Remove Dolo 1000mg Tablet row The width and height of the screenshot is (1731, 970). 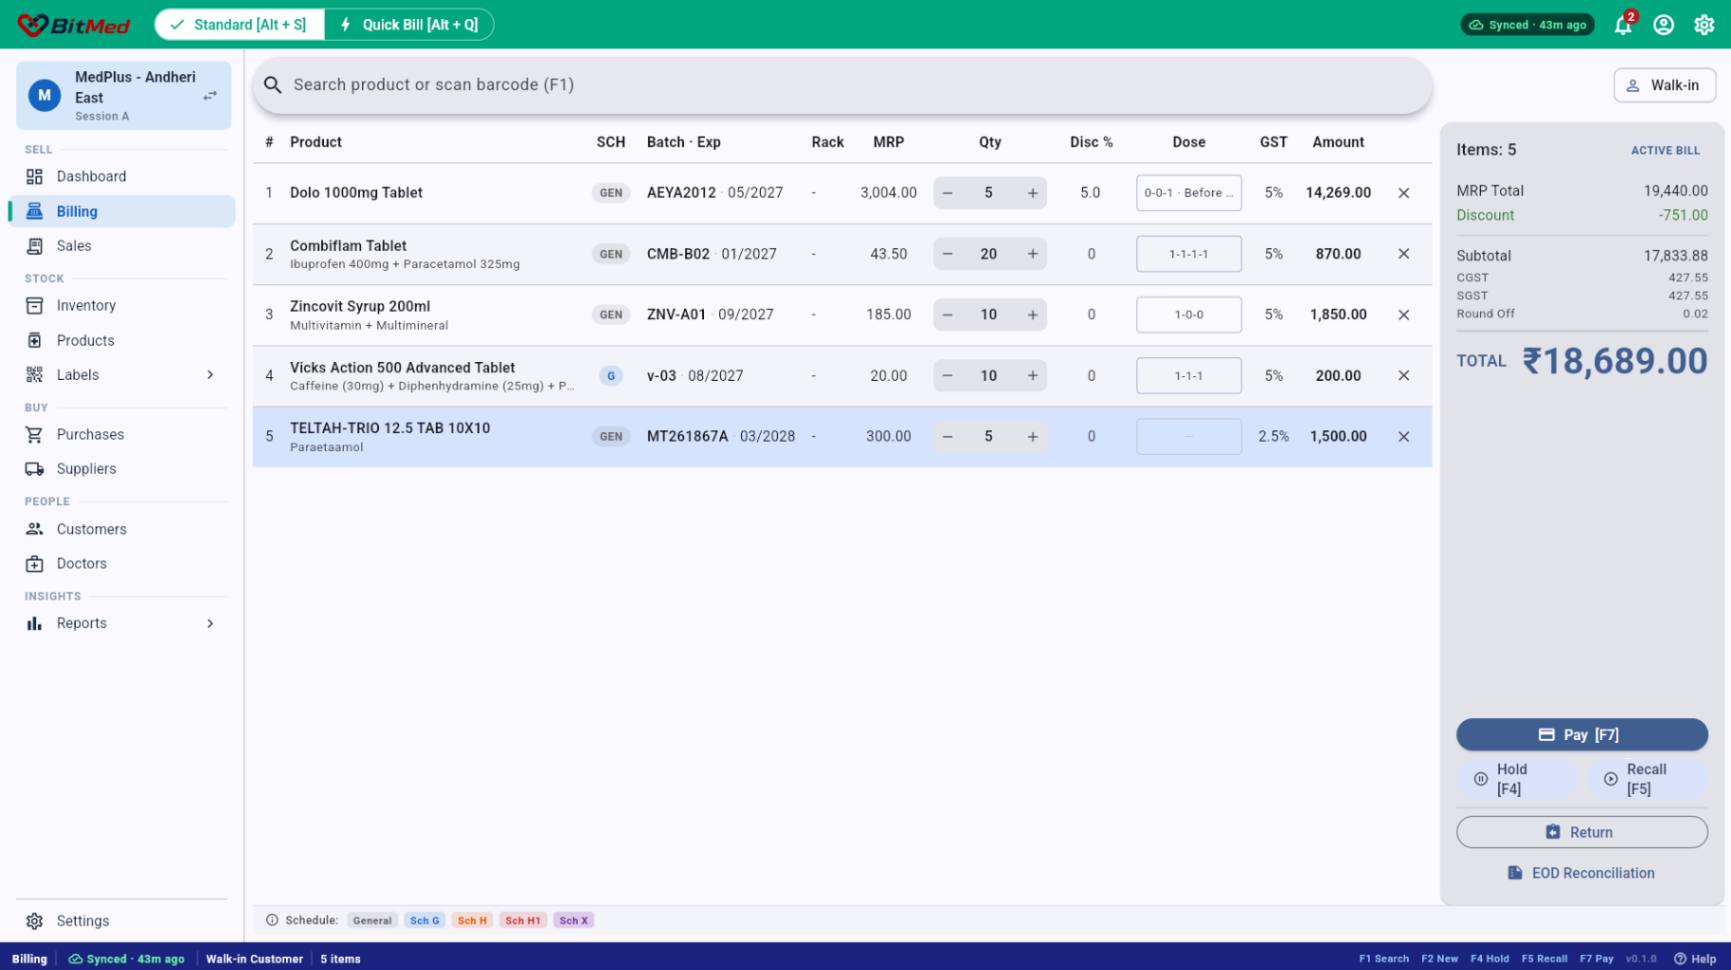[1403, 193]
